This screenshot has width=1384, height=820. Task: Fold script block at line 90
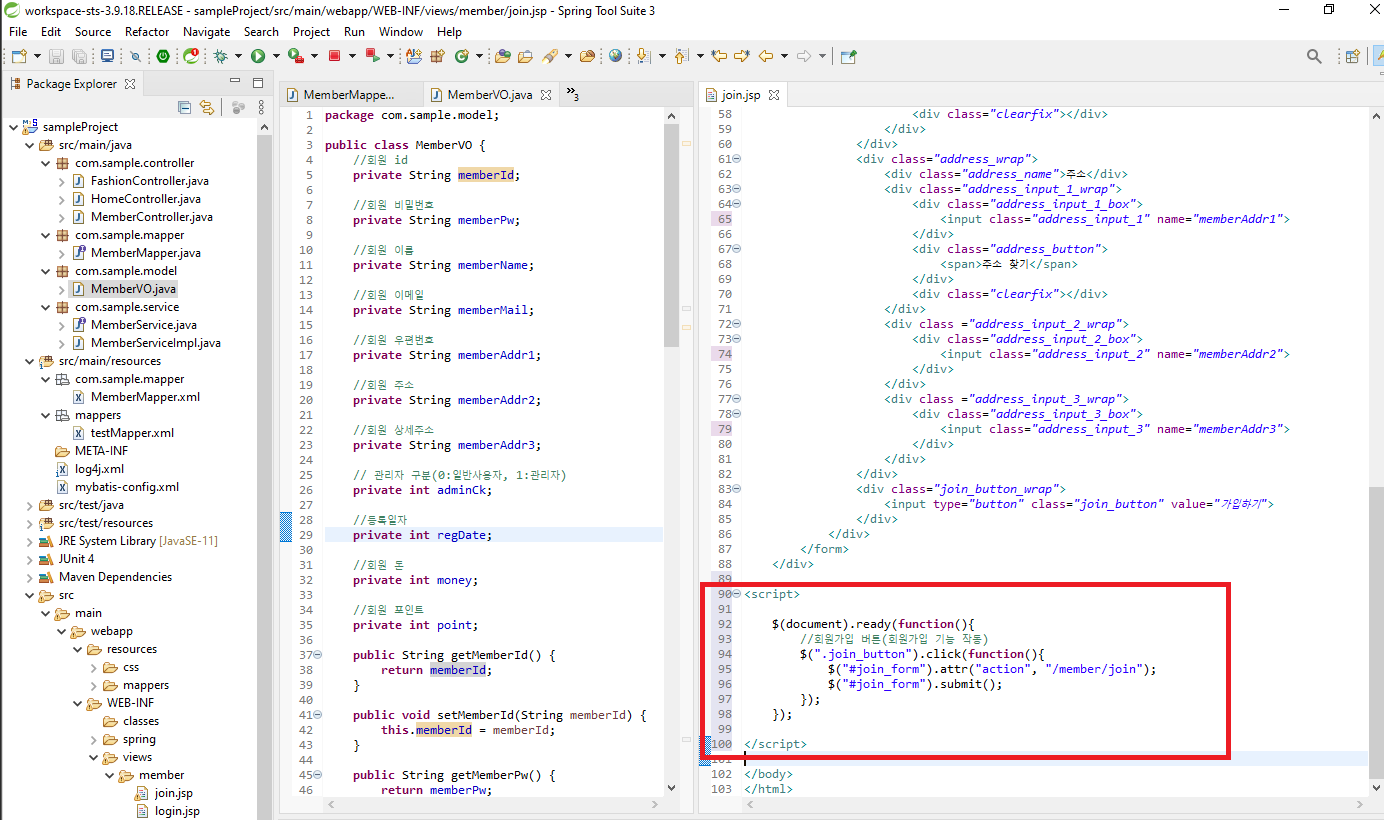pos(737,594)
